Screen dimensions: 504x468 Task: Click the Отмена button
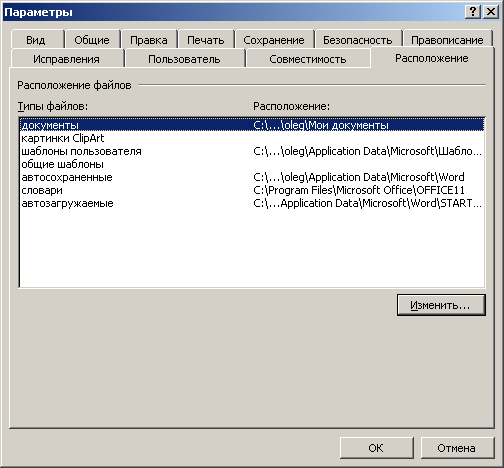pyautogui.click(x=457, y=448)
